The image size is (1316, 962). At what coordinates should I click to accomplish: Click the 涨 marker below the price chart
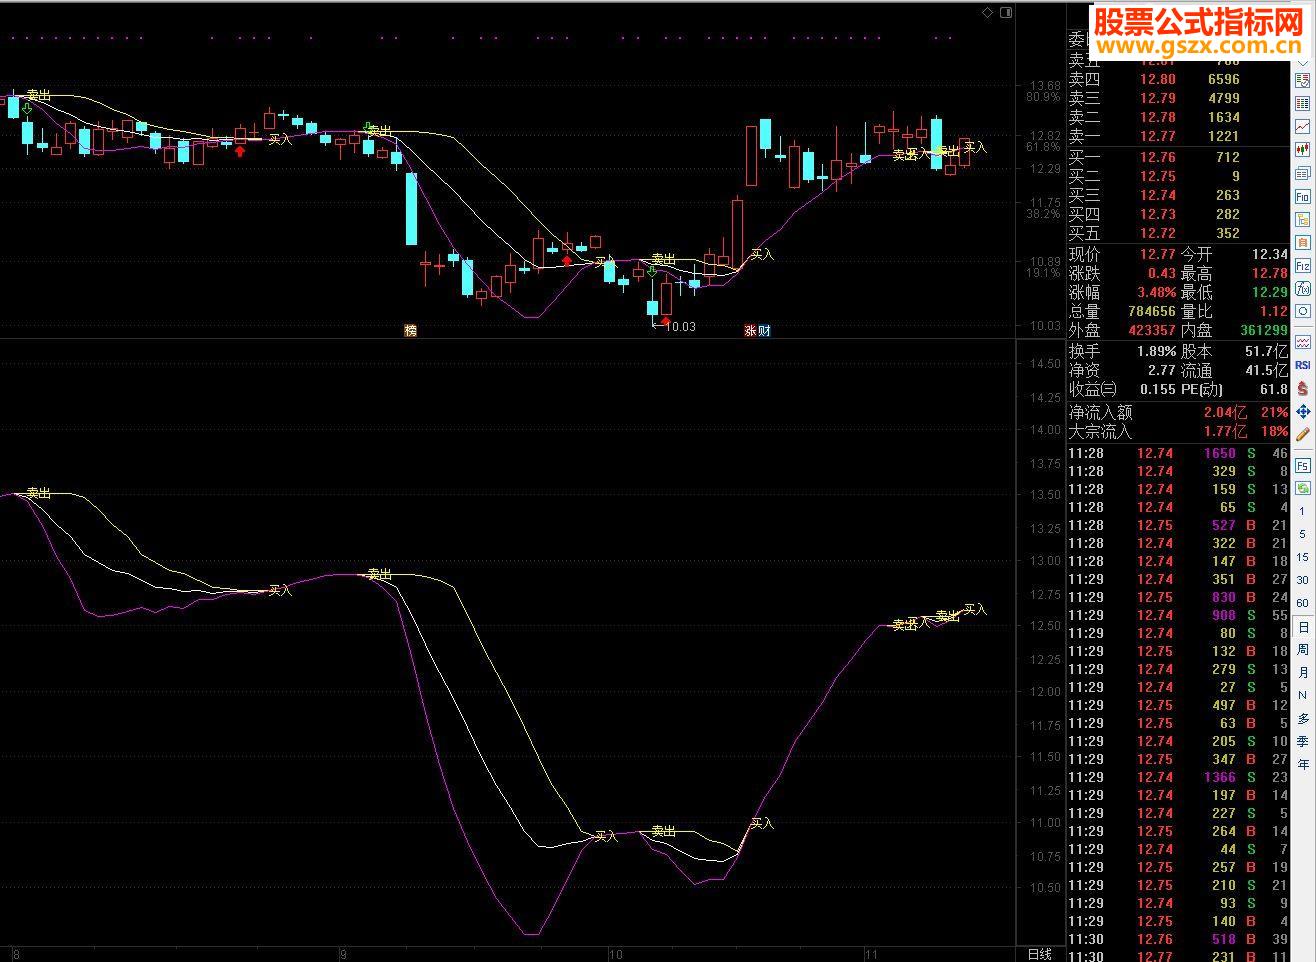750,330
